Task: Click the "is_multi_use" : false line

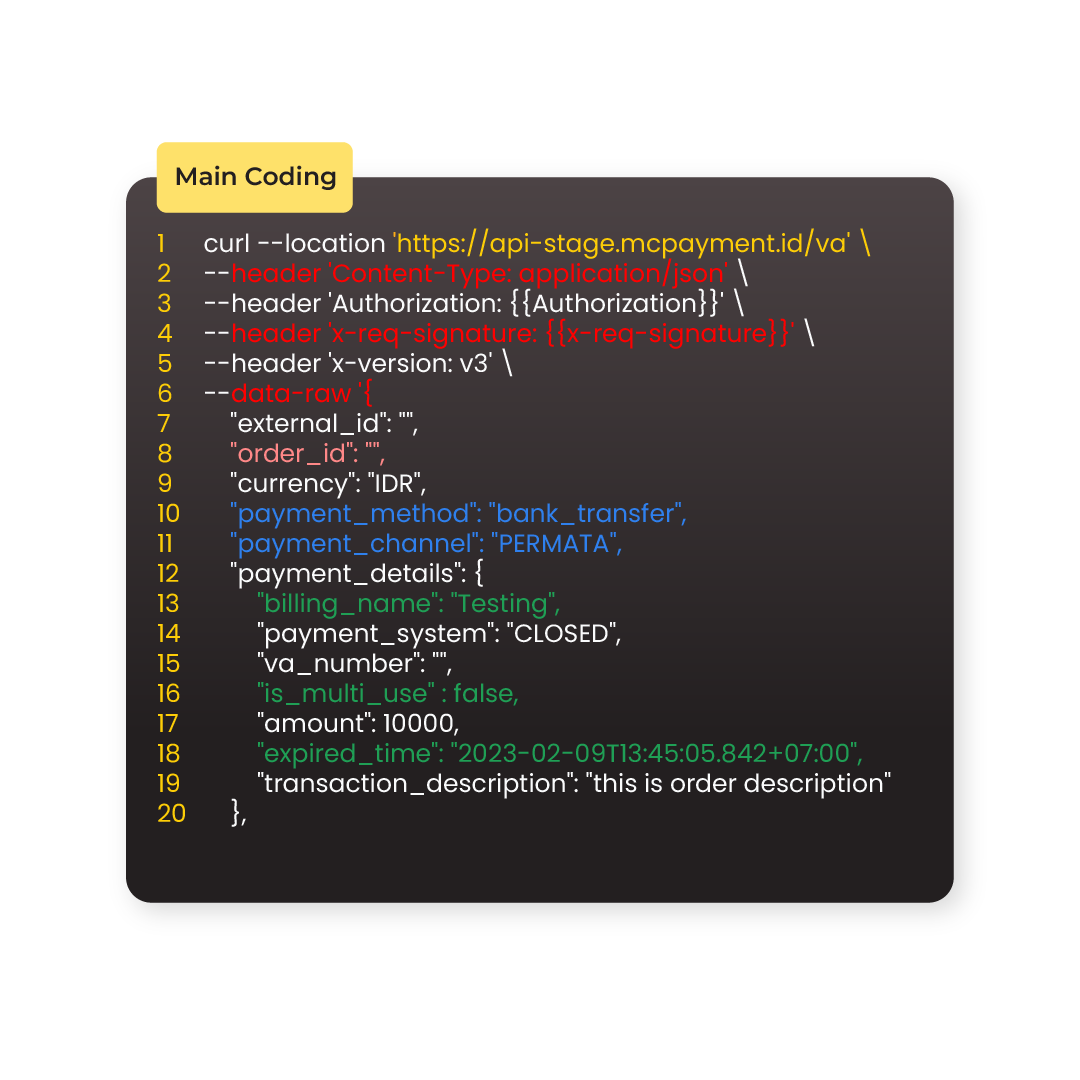Action: (x=388, y=694)
